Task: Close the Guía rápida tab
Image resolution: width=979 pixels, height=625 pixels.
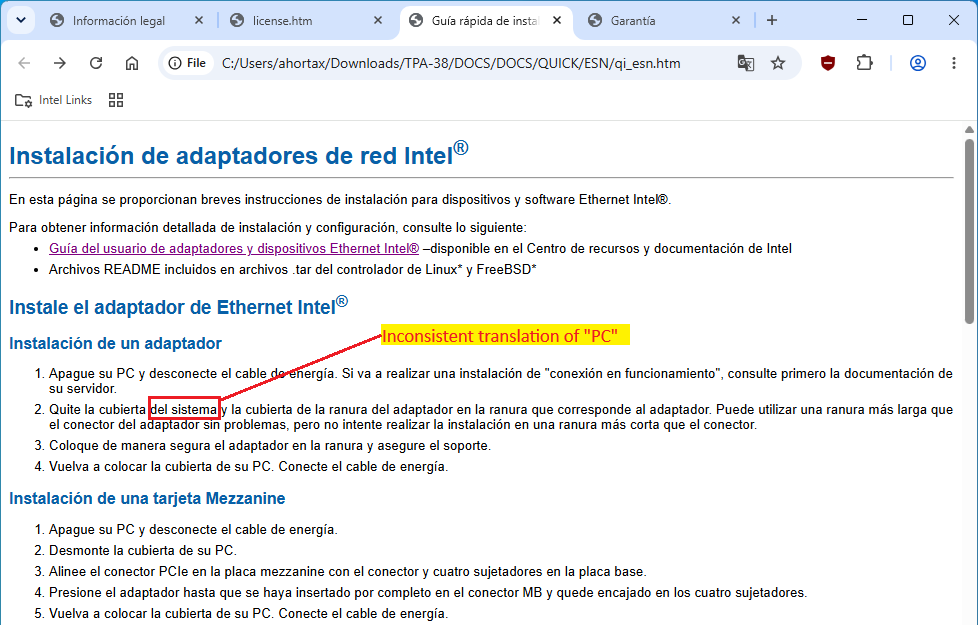Action: [x=557, y=21]
